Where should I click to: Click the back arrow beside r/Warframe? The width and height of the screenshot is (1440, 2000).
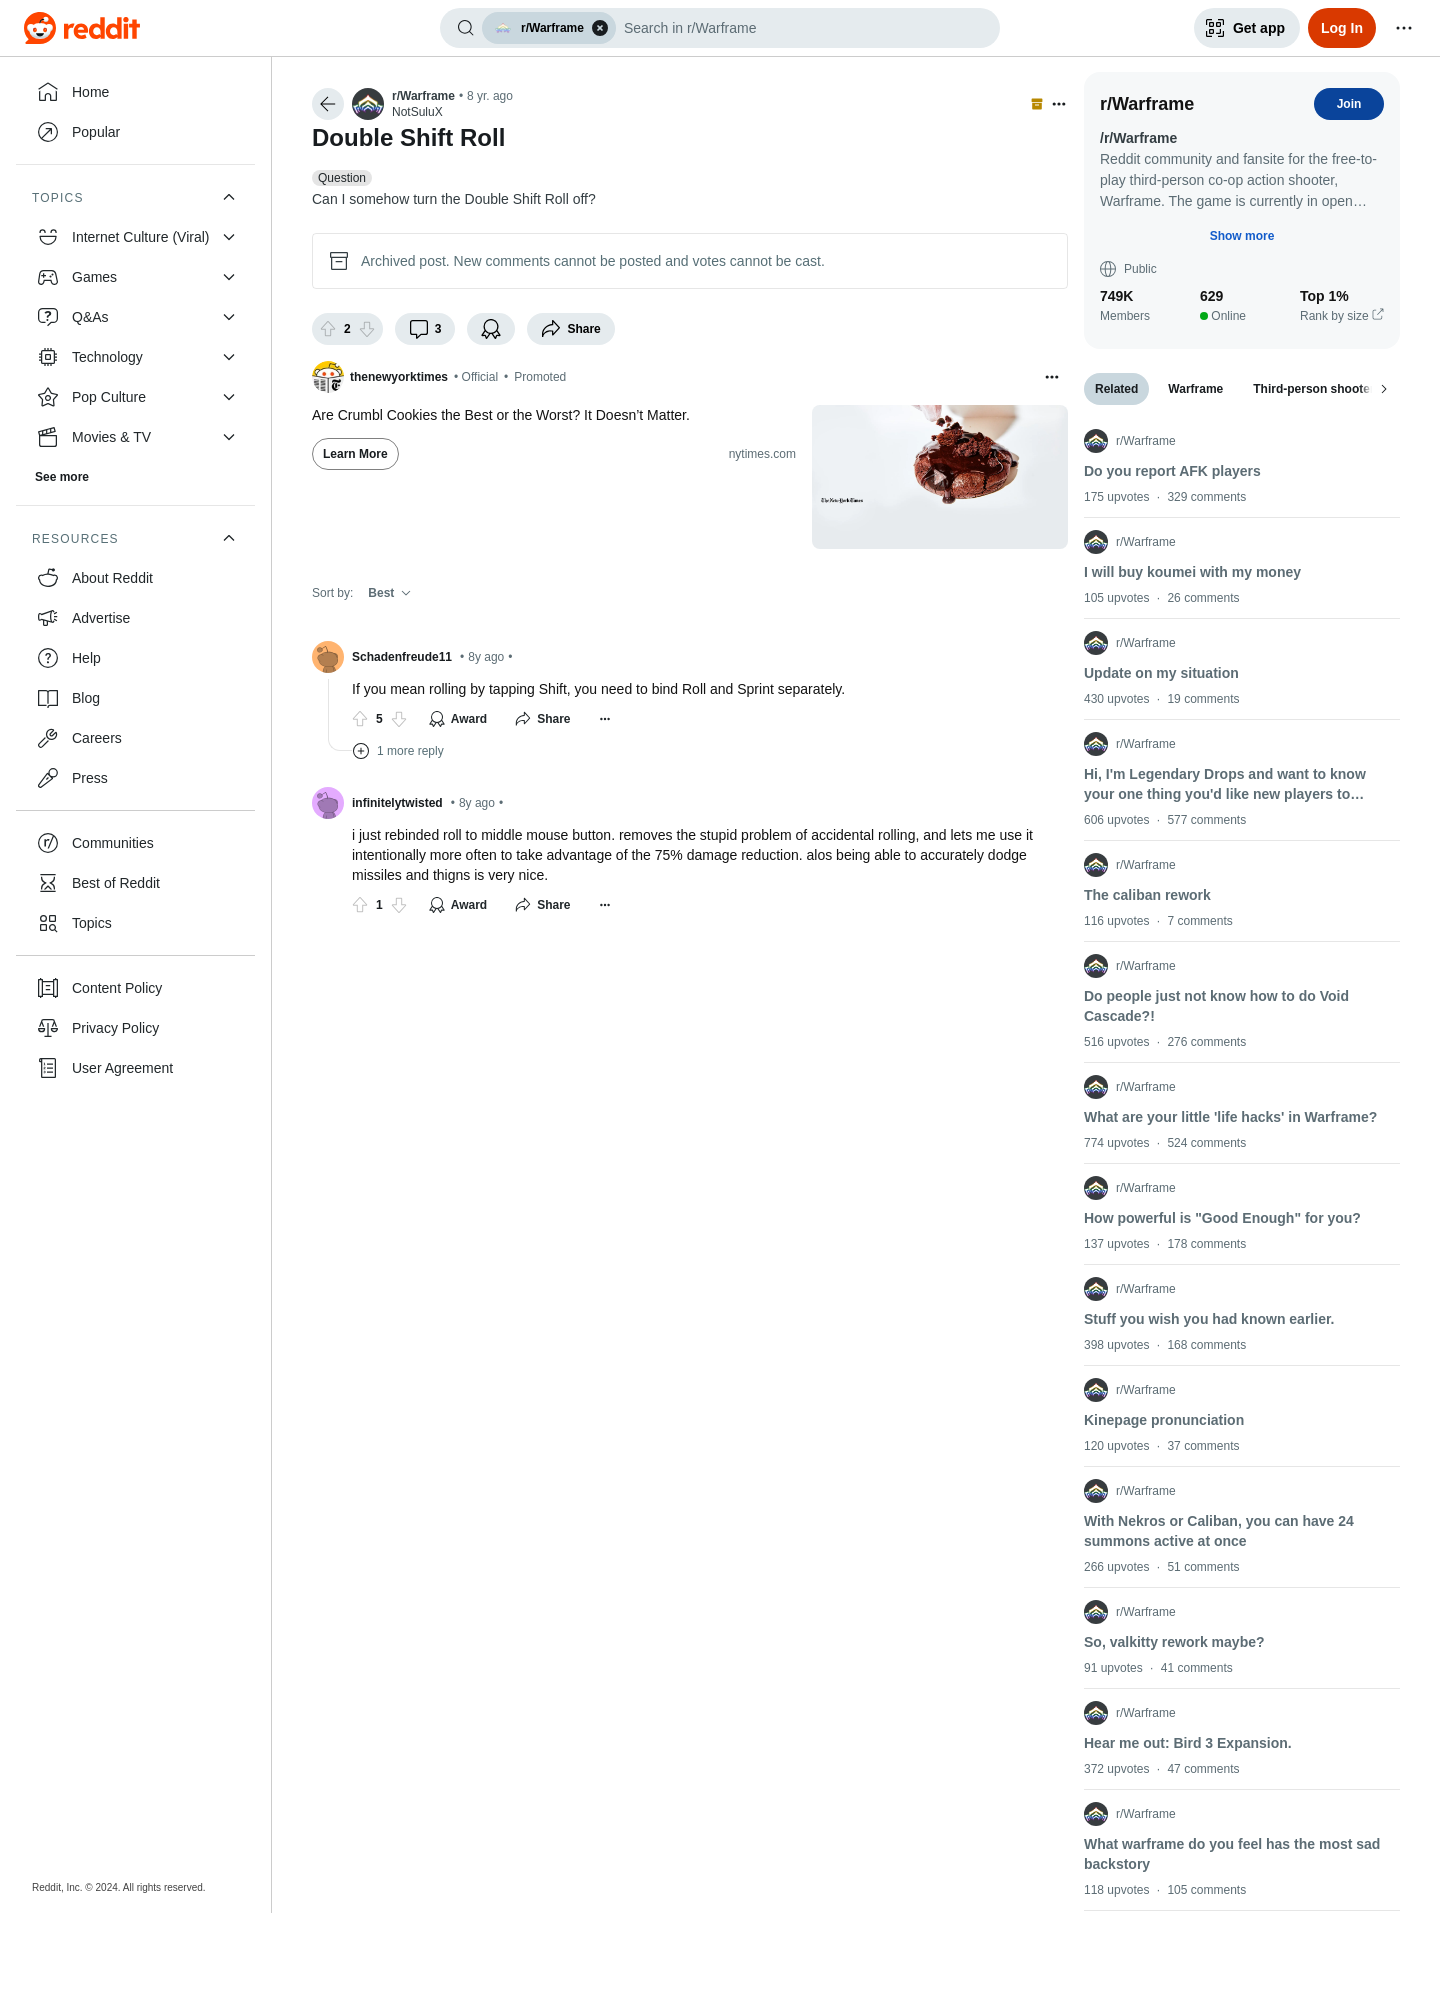coord(328,104)
